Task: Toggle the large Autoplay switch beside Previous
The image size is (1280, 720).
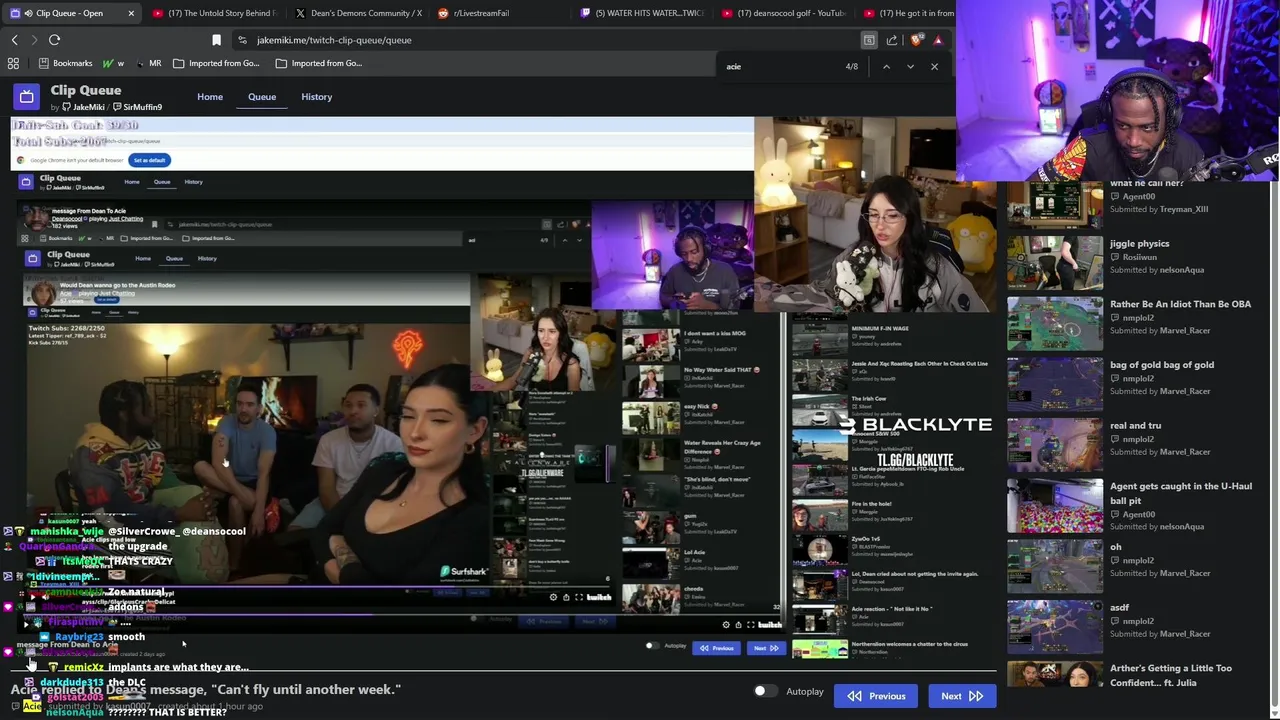Action: [x=766, y=691]
